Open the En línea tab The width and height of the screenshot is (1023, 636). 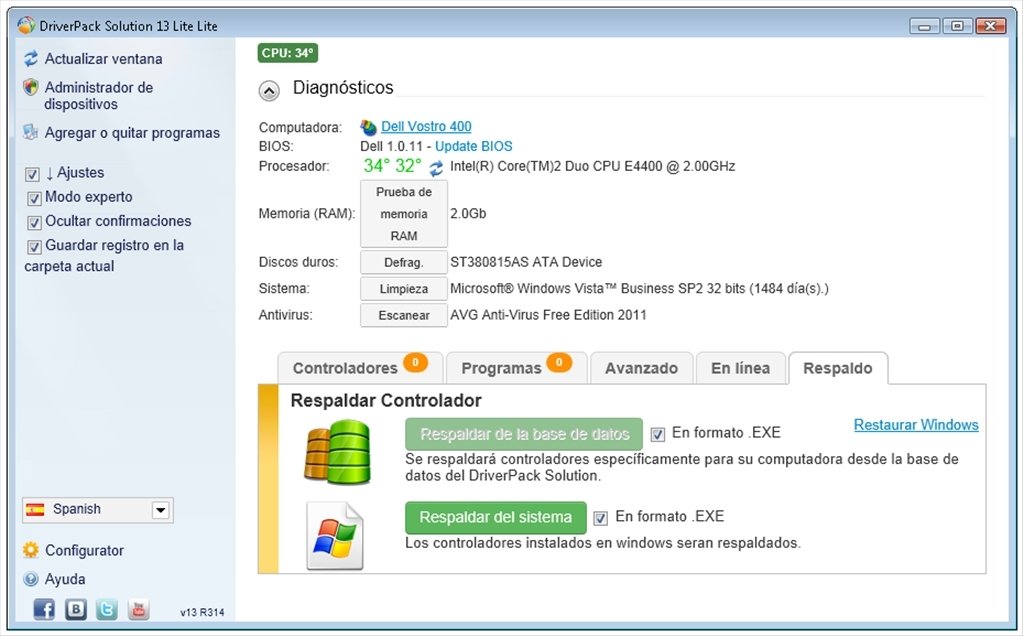coord(741,369)
